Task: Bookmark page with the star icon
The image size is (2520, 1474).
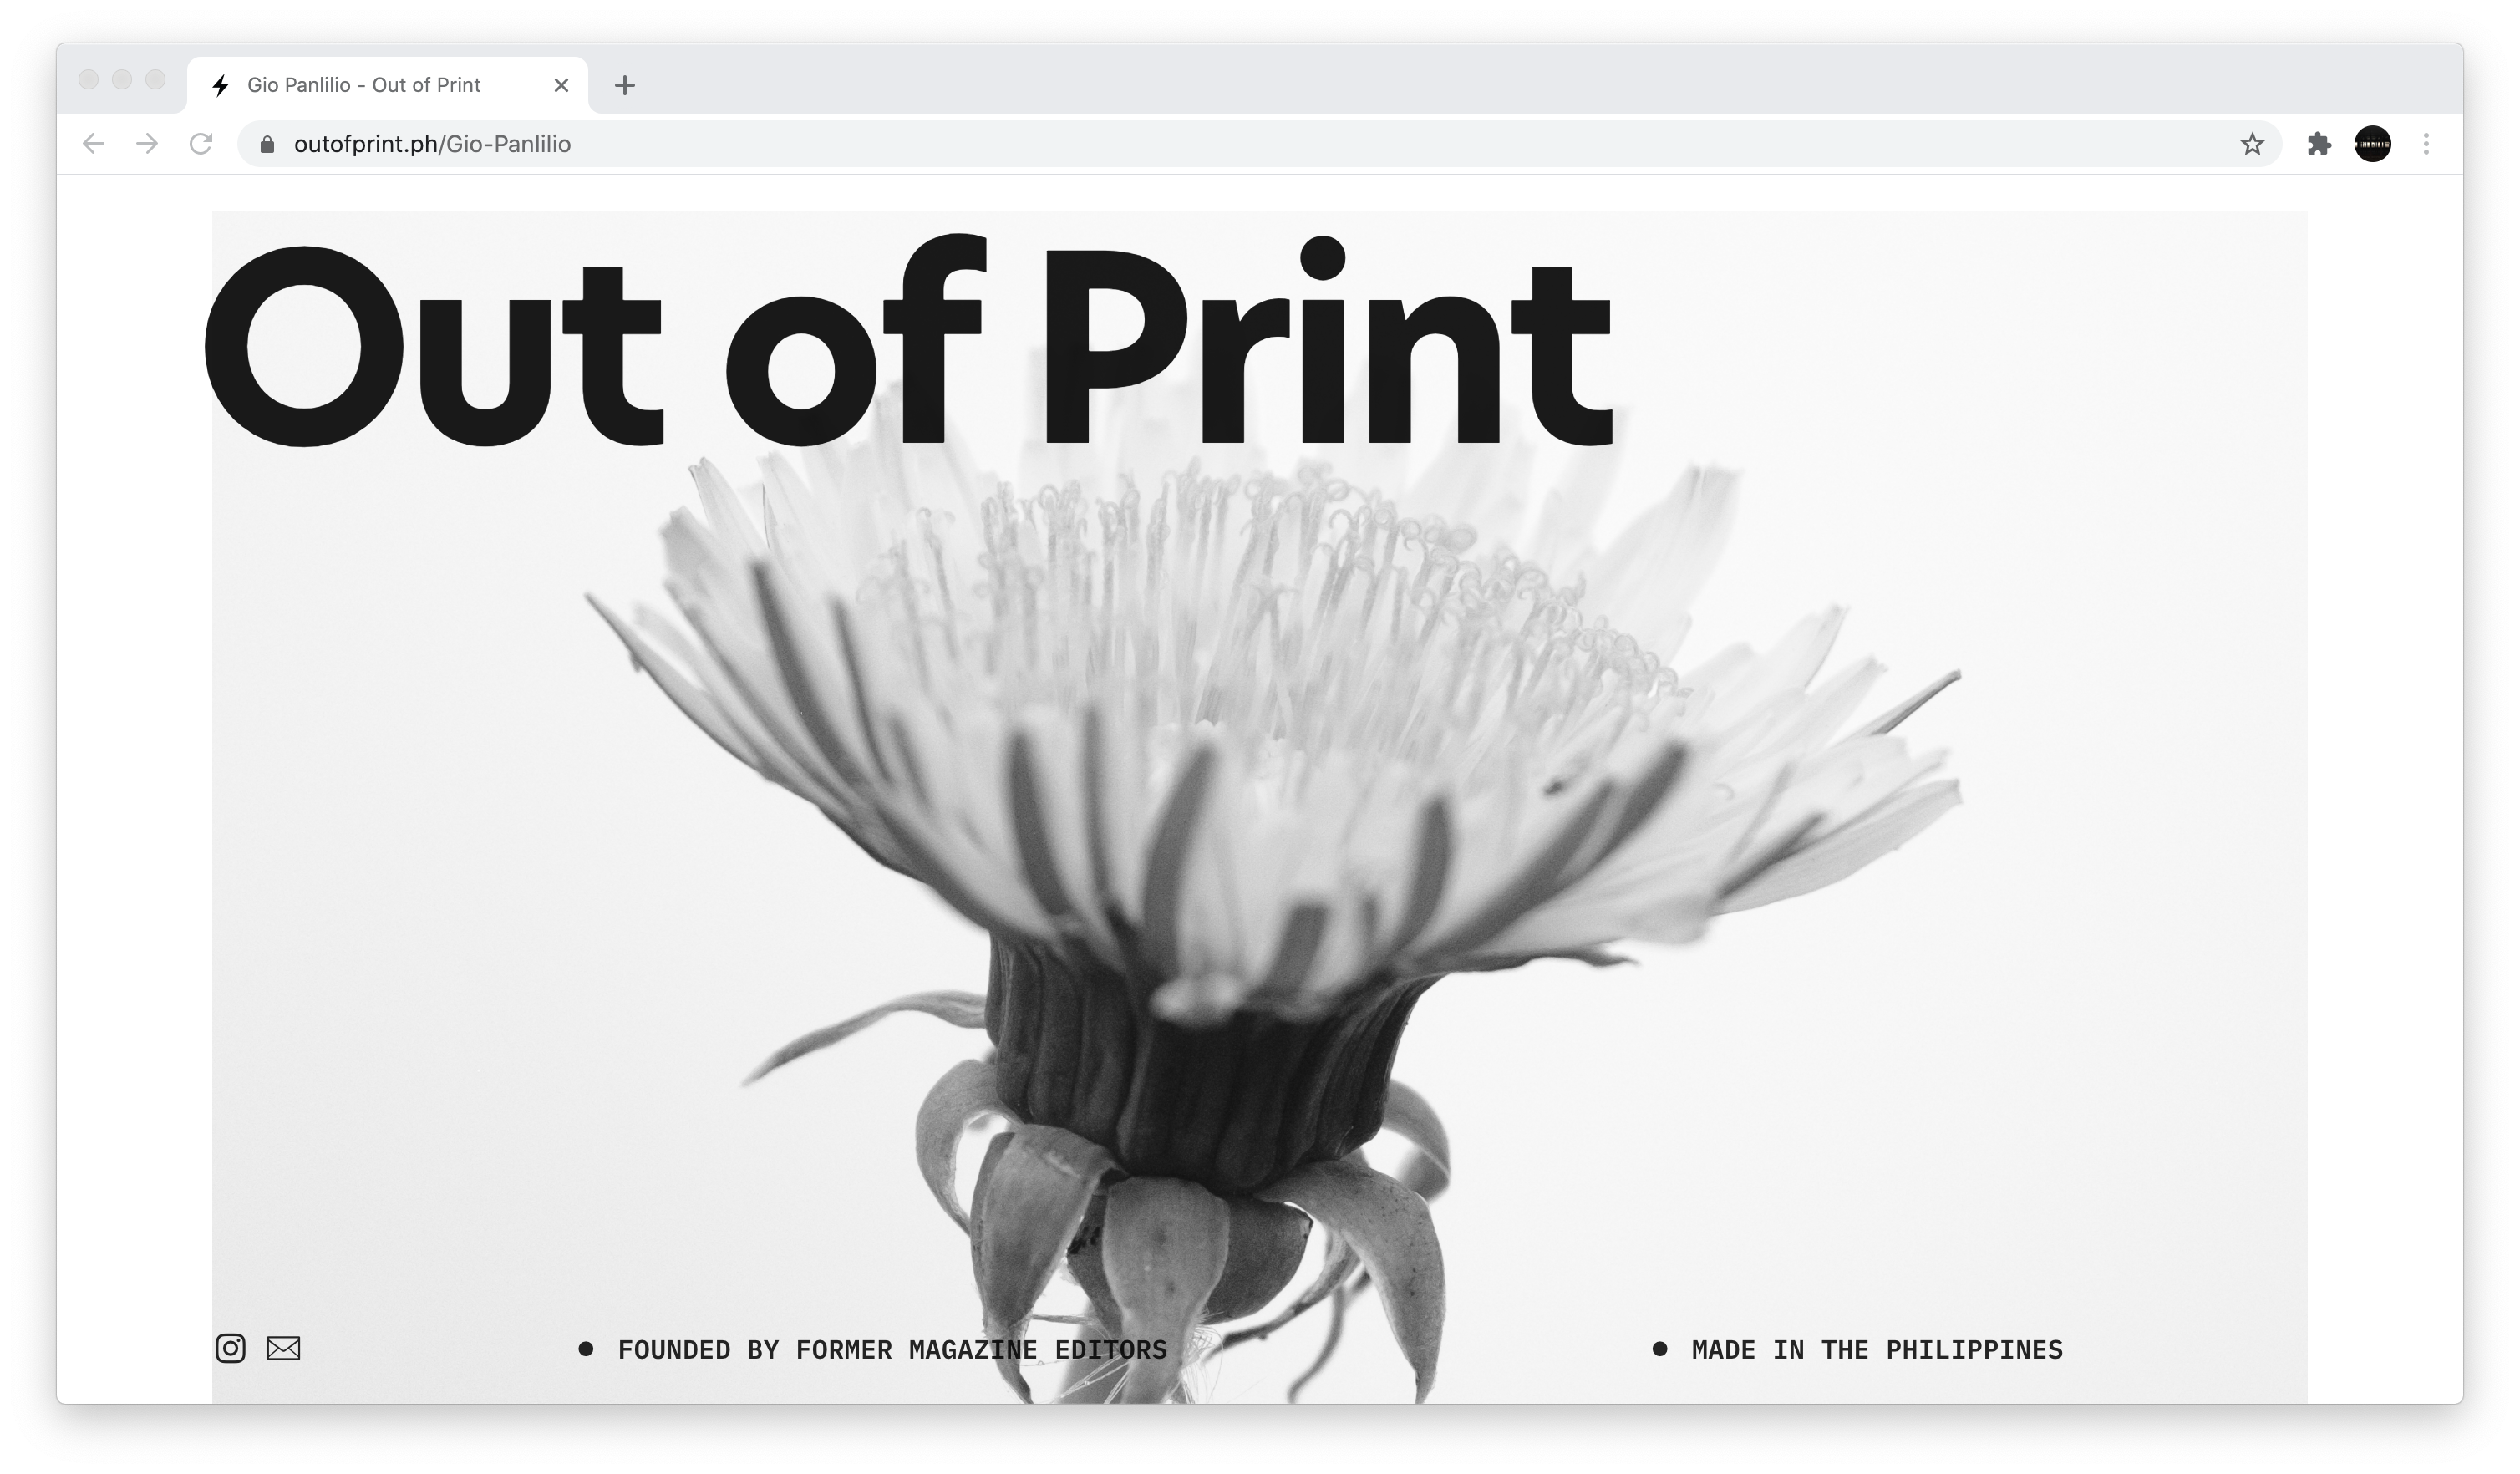Action: tap(2251, 144)
